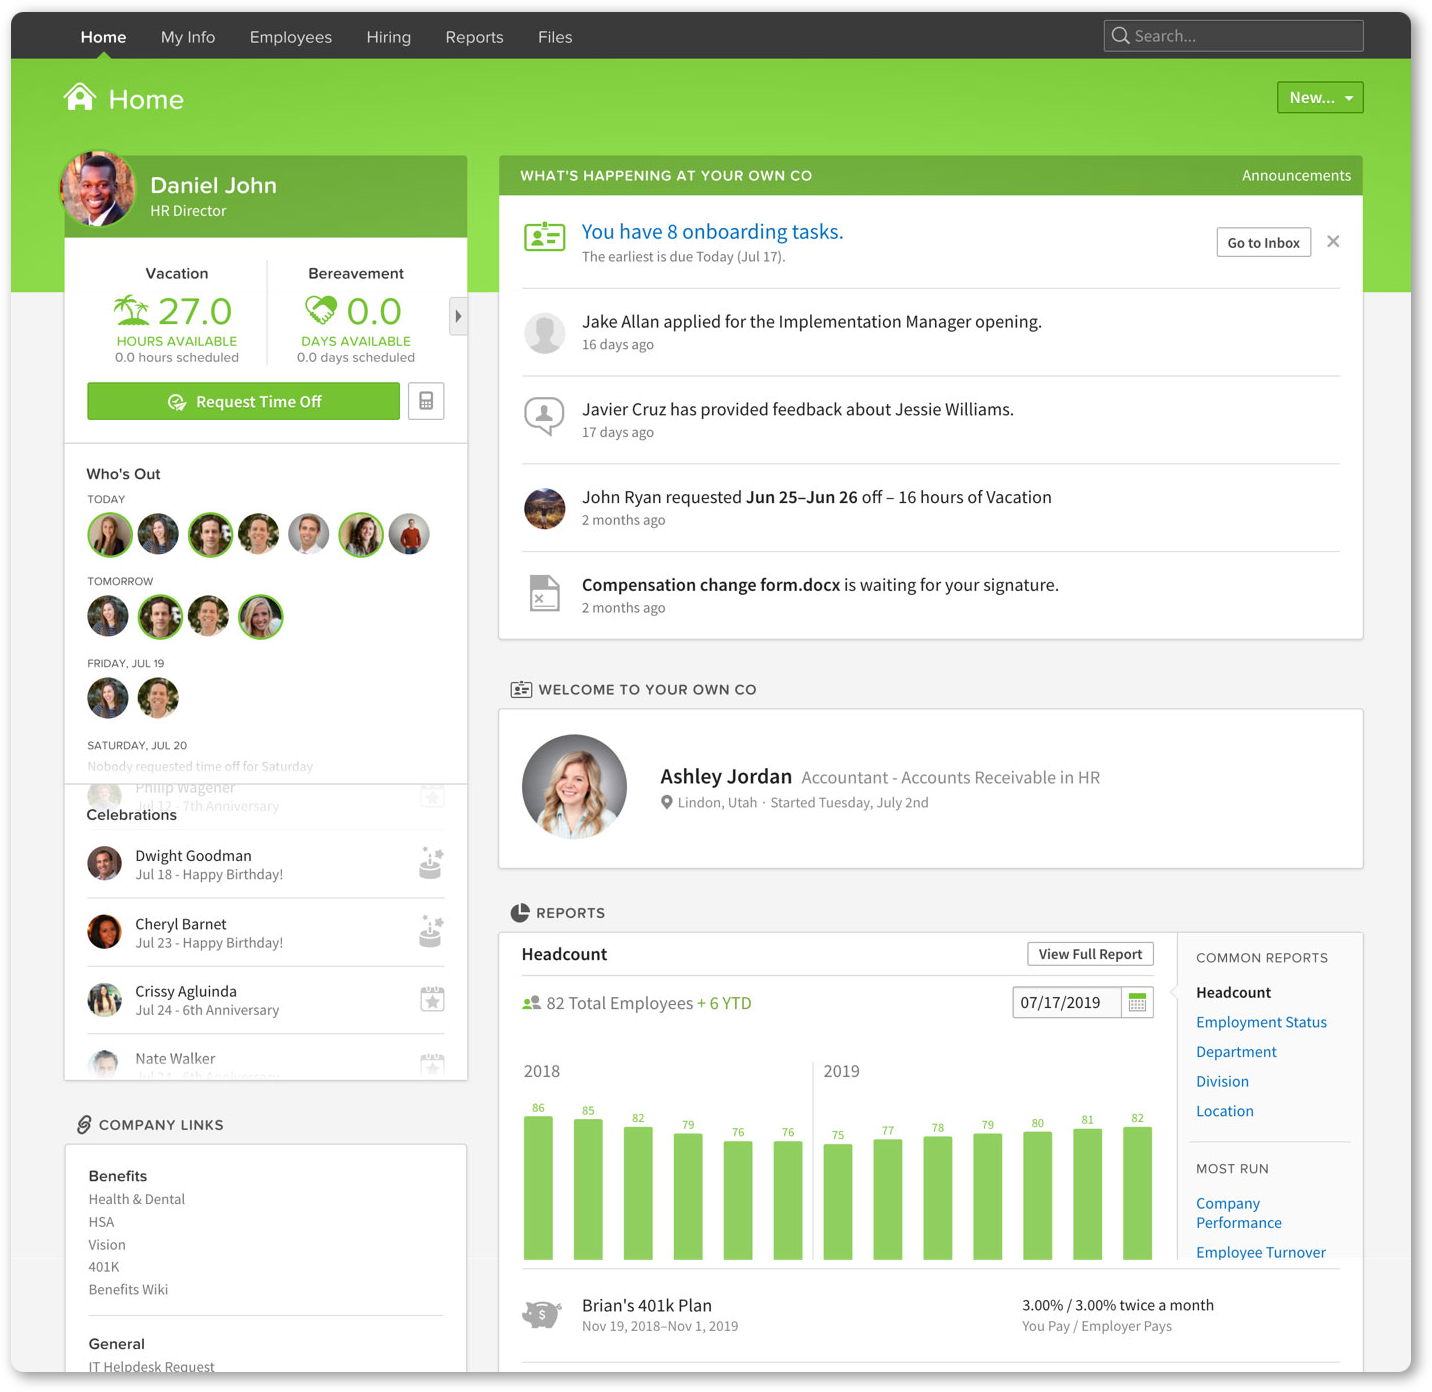1432x1392 pixels.
Task: Open the 8 onboarding tasks link
Action: [712, 231]
